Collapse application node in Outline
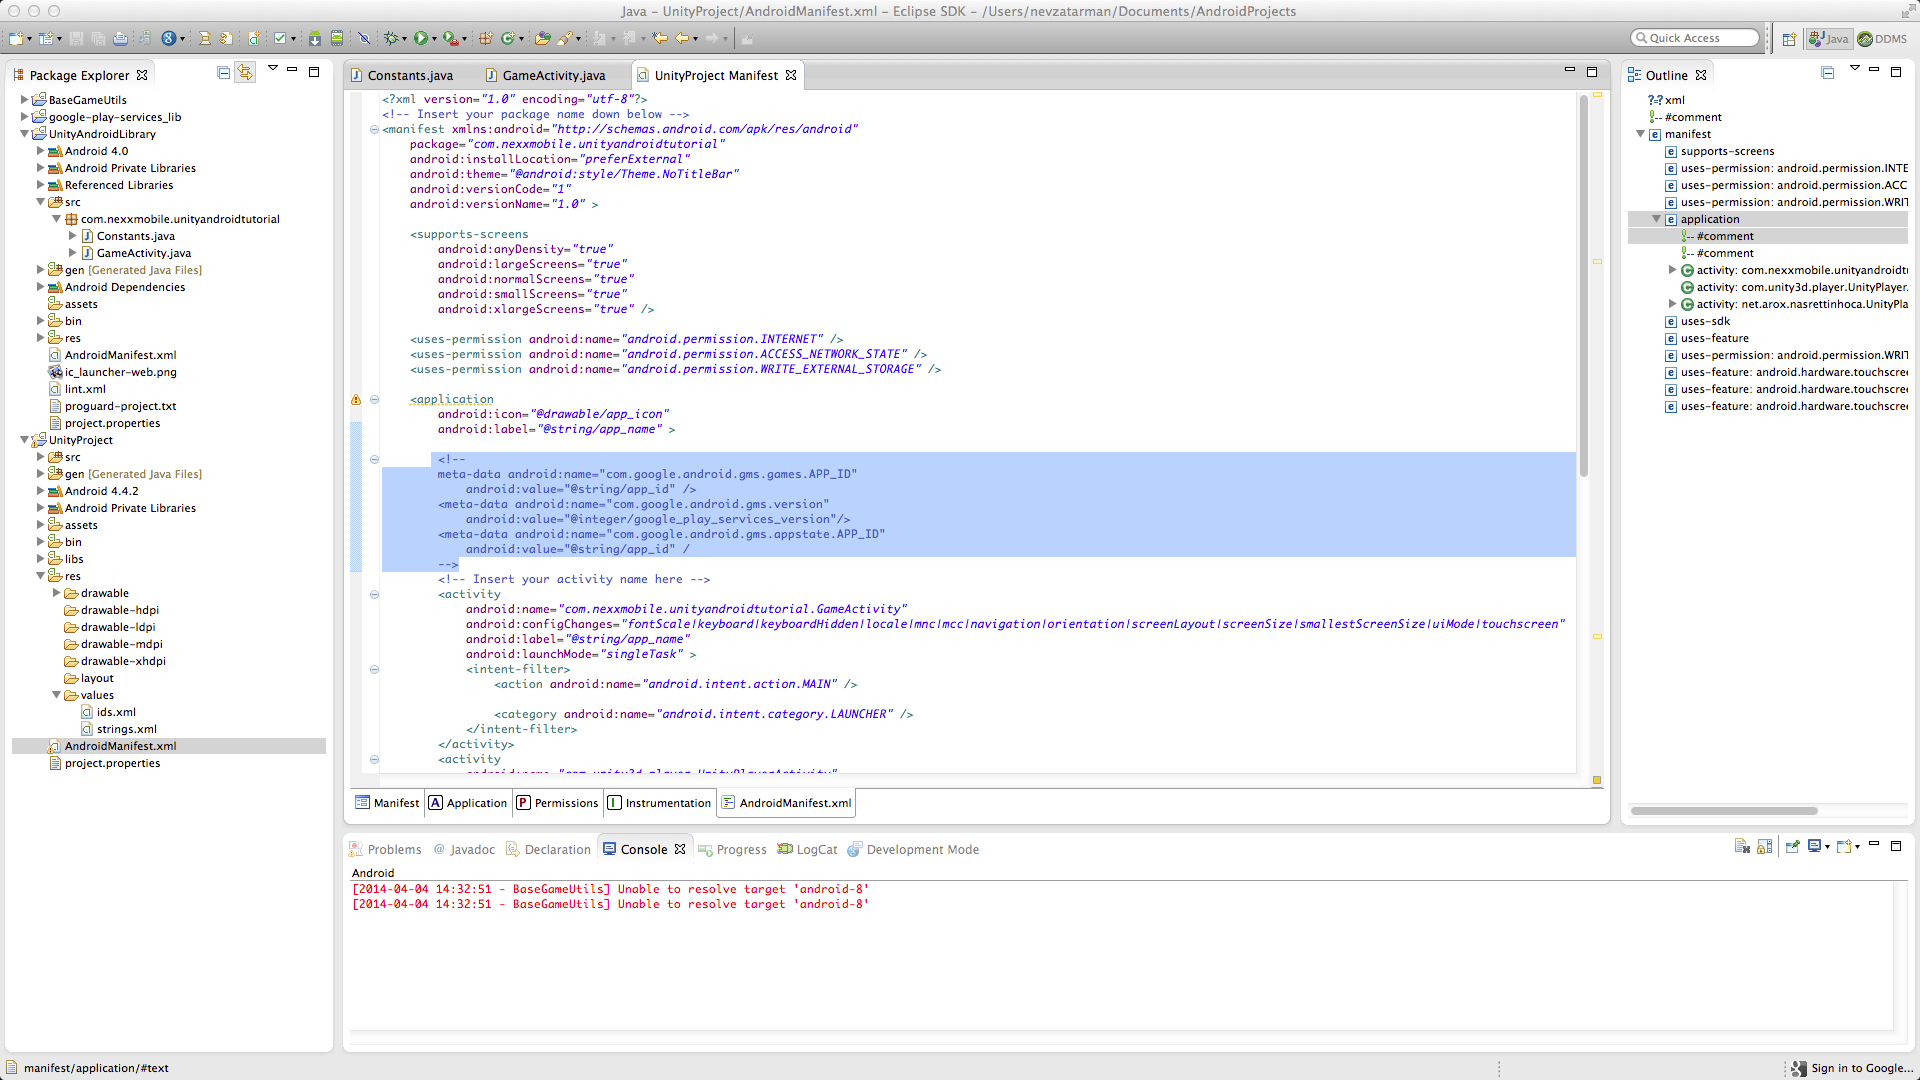This screenshot has height=1080, width=1920. tap(1656, 219)
